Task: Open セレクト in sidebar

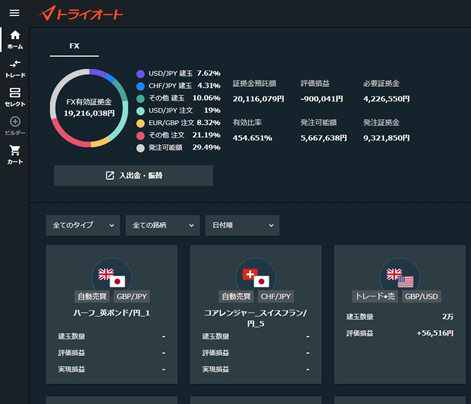Action: coord(15,97)
